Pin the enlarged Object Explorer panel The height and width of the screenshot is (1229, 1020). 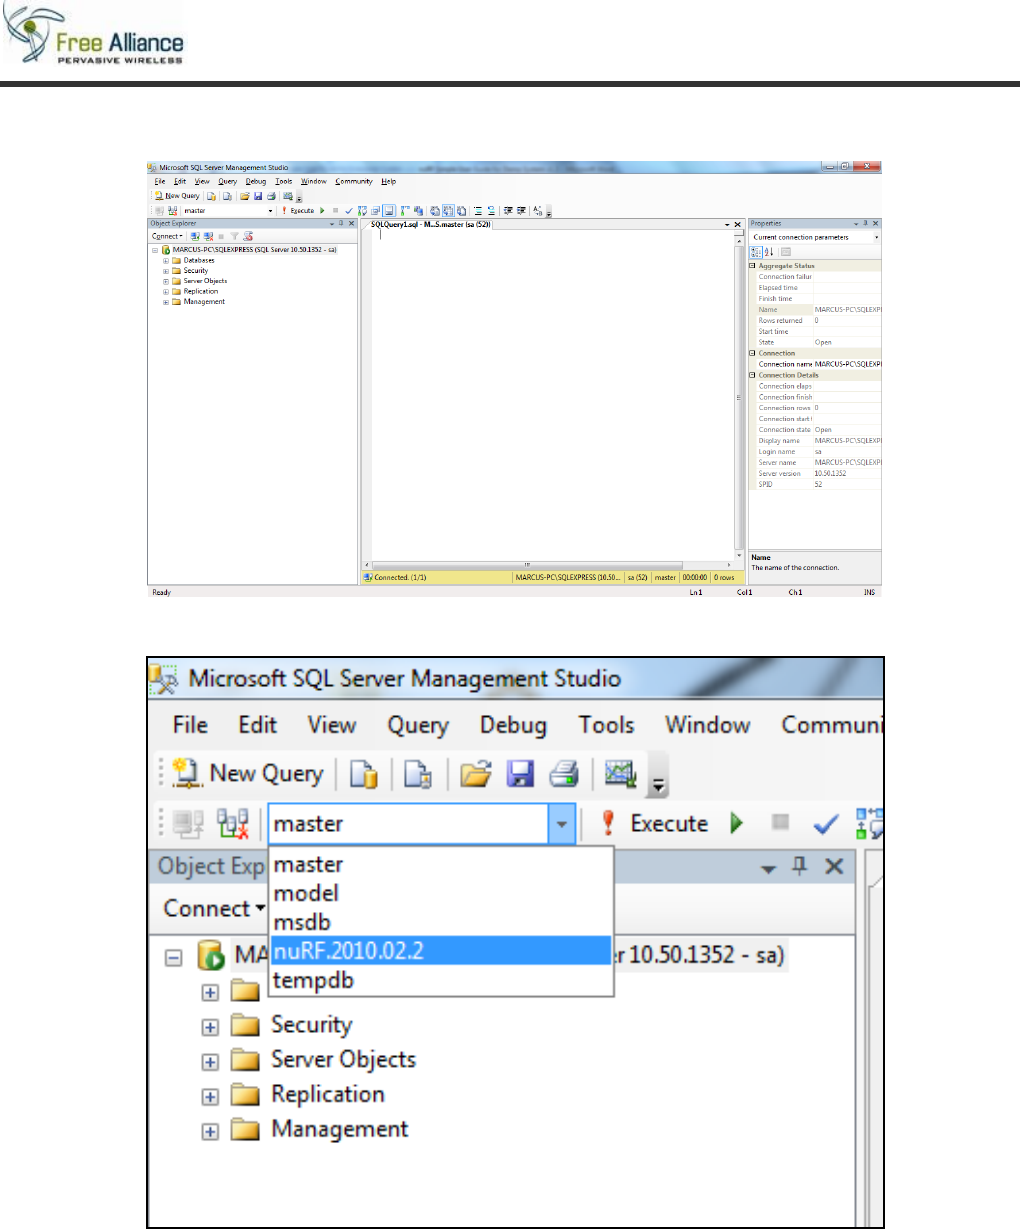coord(800,867)
